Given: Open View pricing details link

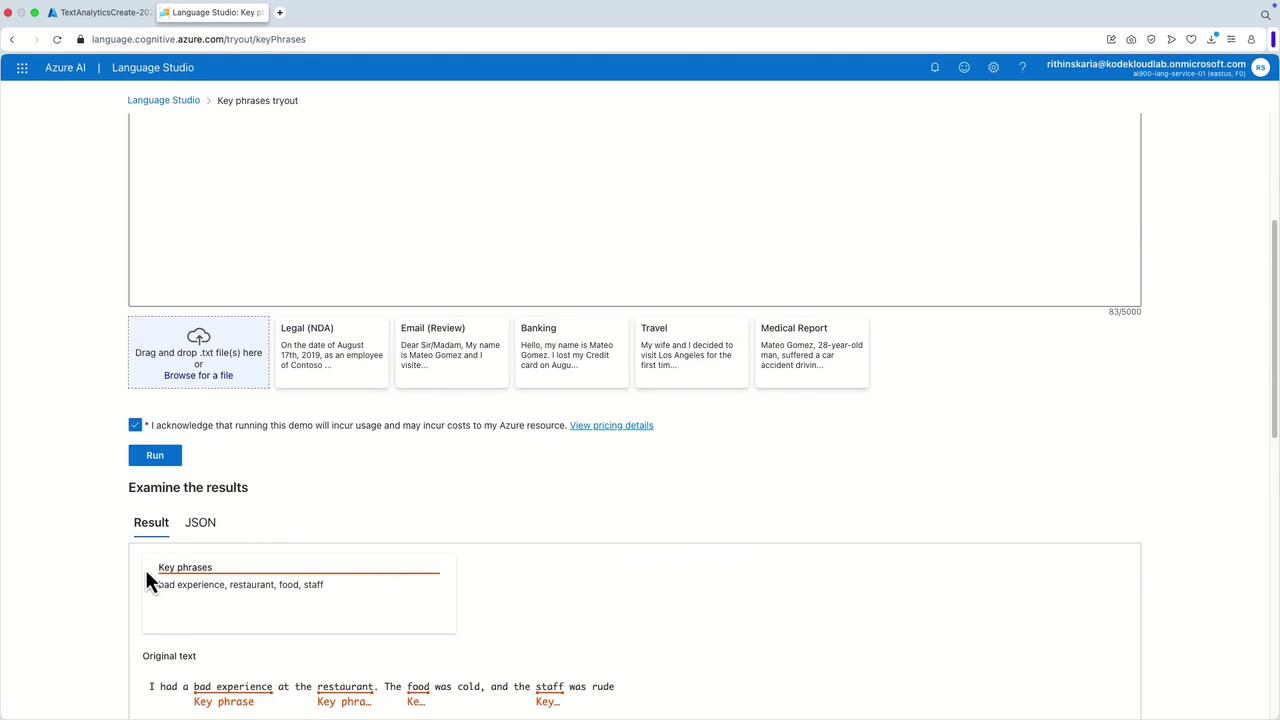Looking at the screenshot, I should [x=611, y=425].
